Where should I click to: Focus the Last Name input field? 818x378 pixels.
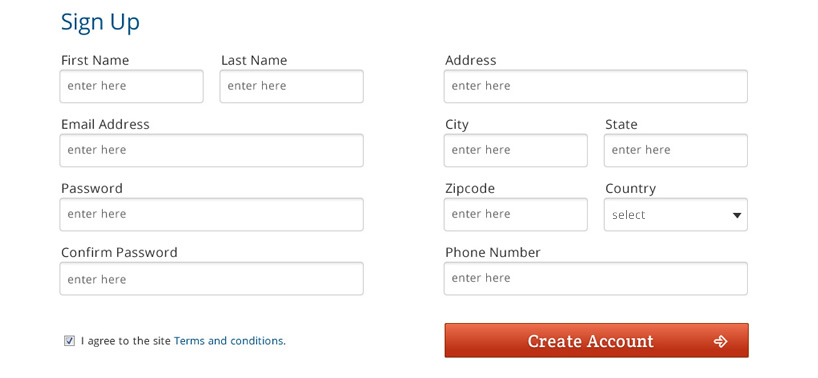[x=292, y=86]
